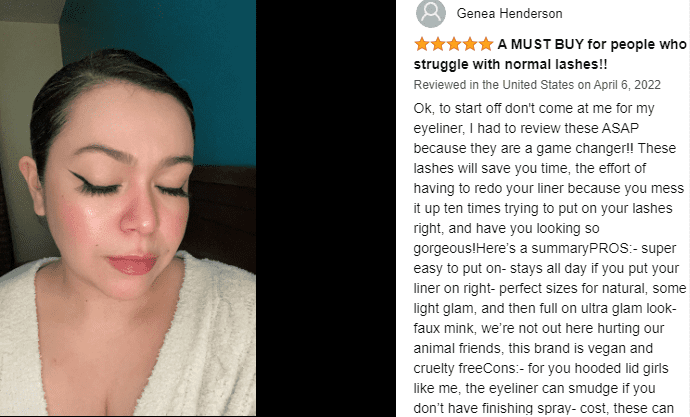Viewport: 690px width, 417px height.
Task: Select the fourth orange rating star
Action: click(470, 44)
